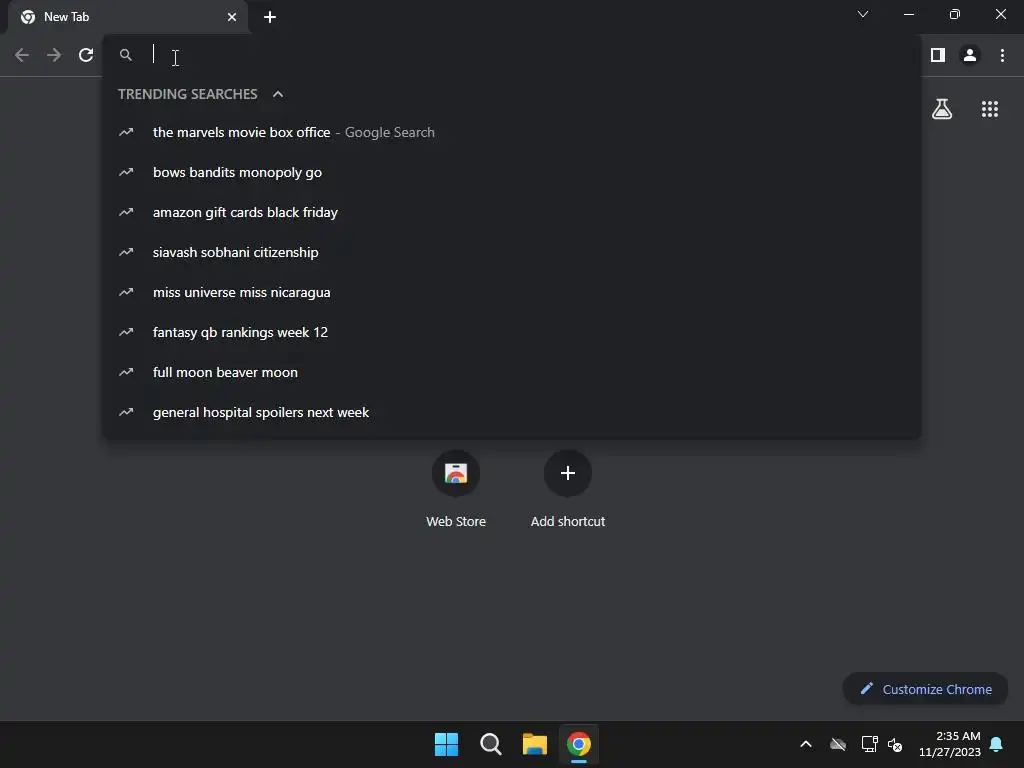Open Customize Chrome panel

point(925,689)
